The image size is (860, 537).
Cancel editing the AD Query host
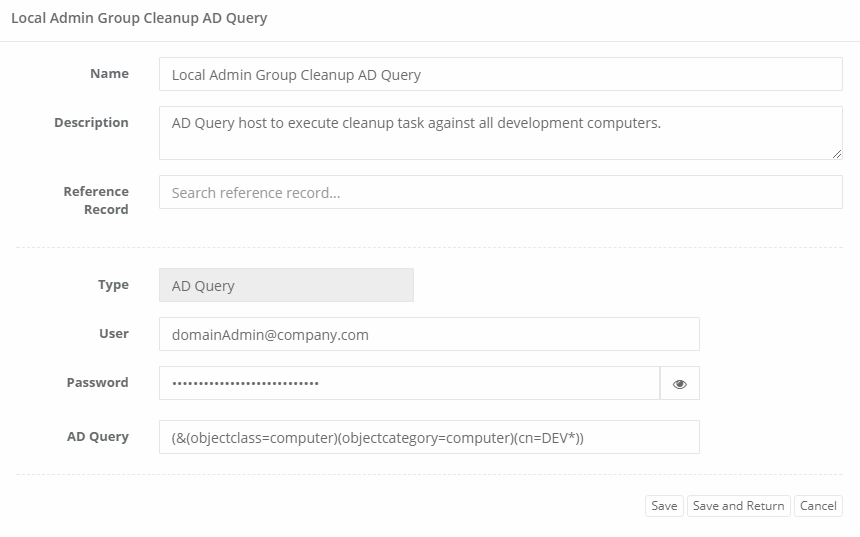coord(818,506)
